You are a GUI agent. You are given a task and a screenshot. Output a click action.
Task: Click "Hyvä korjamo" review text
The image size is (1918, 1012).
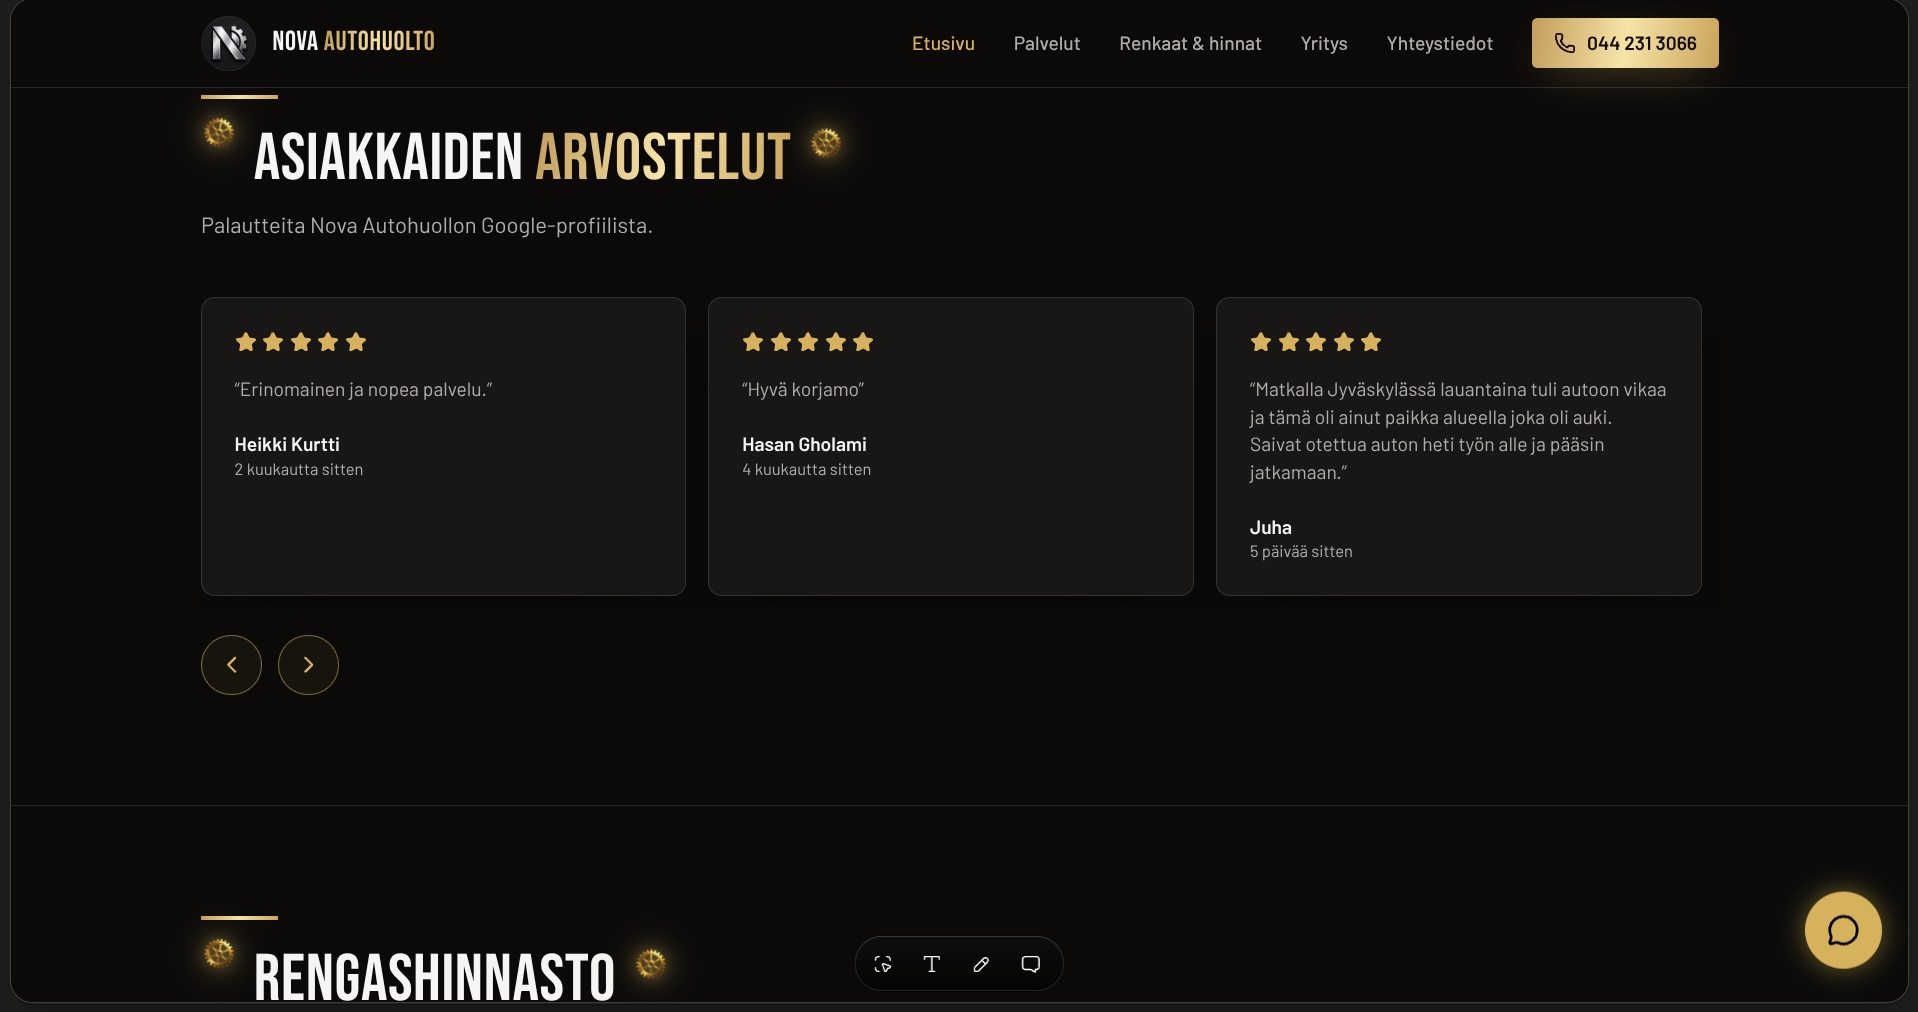click(x=803, y=390)
